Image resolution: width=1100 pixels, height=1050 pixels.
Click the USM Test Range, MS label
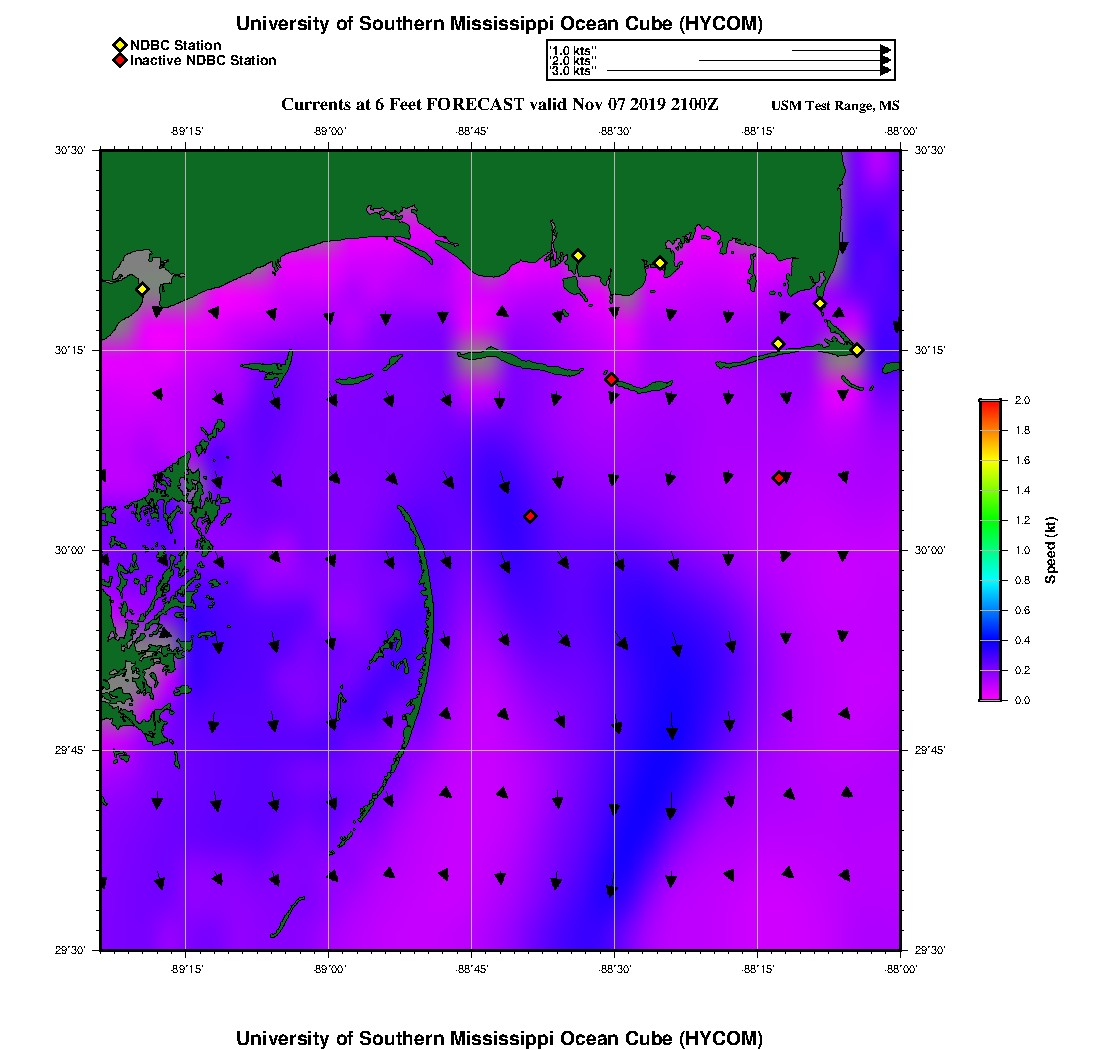coord(835,106)
